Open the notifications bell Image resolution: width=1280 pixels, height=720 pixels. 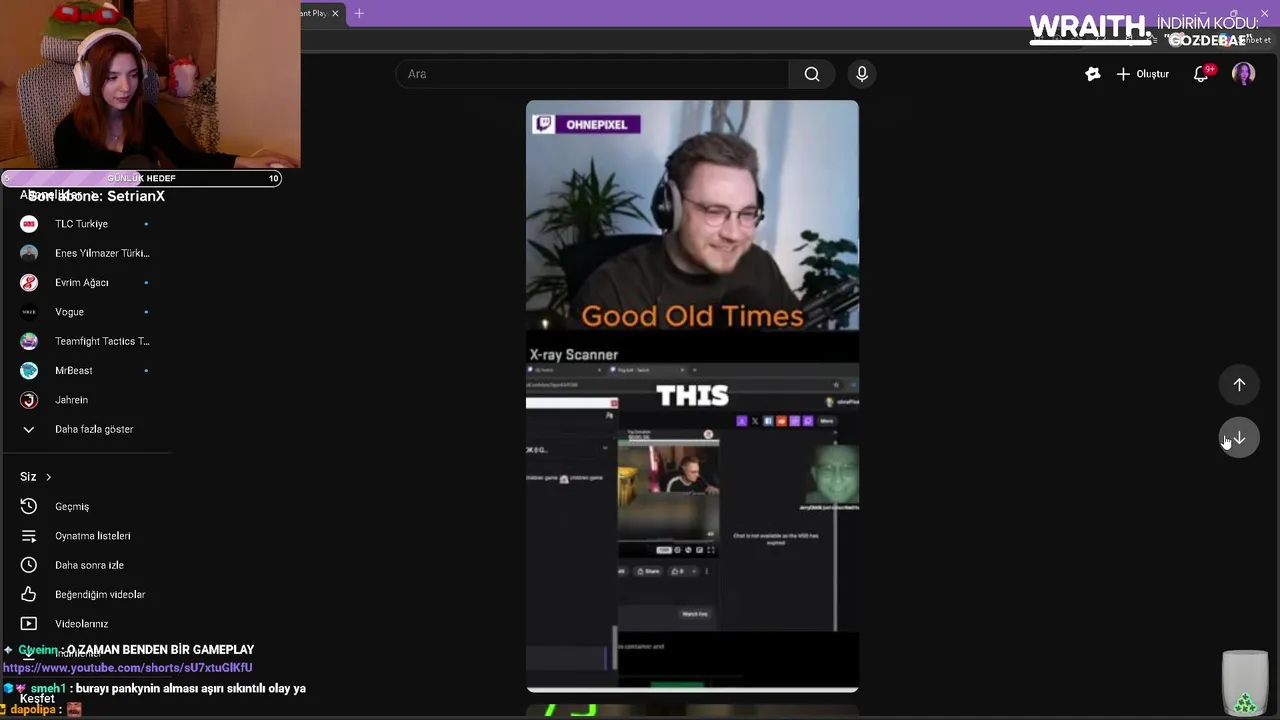[1201, 74]
